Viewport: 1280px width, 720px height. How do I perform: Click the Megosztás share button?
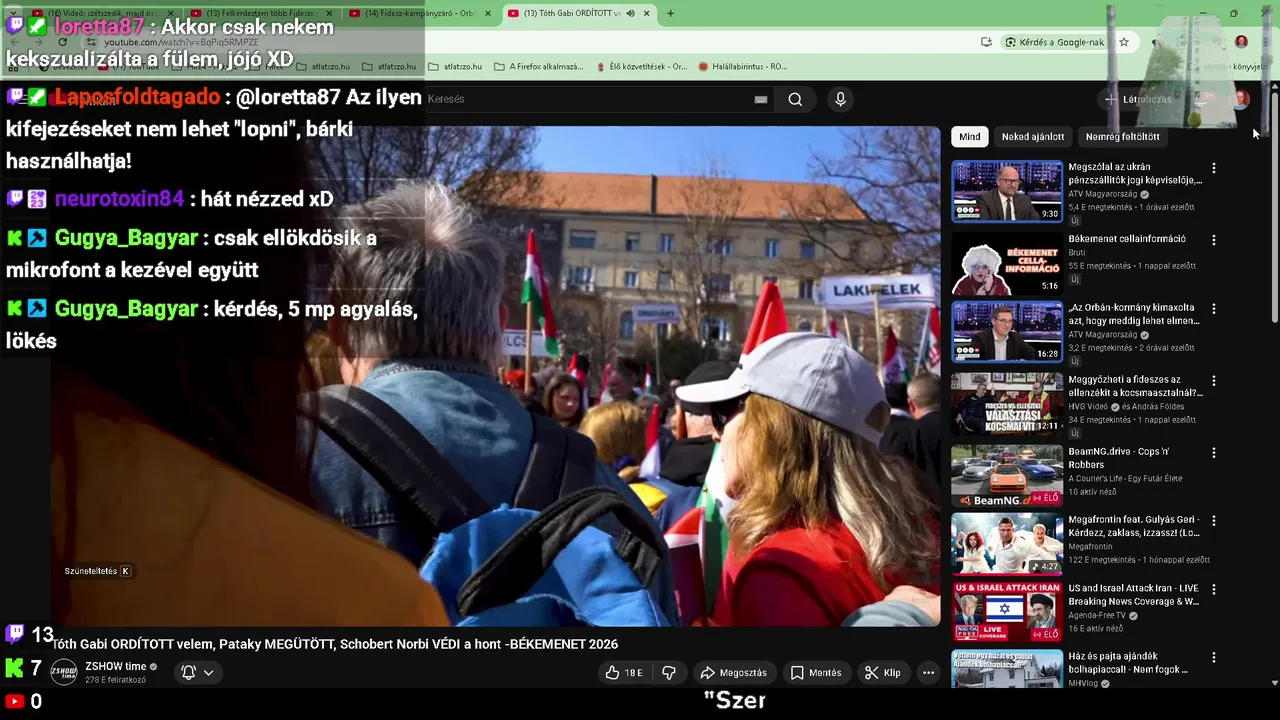733,673
